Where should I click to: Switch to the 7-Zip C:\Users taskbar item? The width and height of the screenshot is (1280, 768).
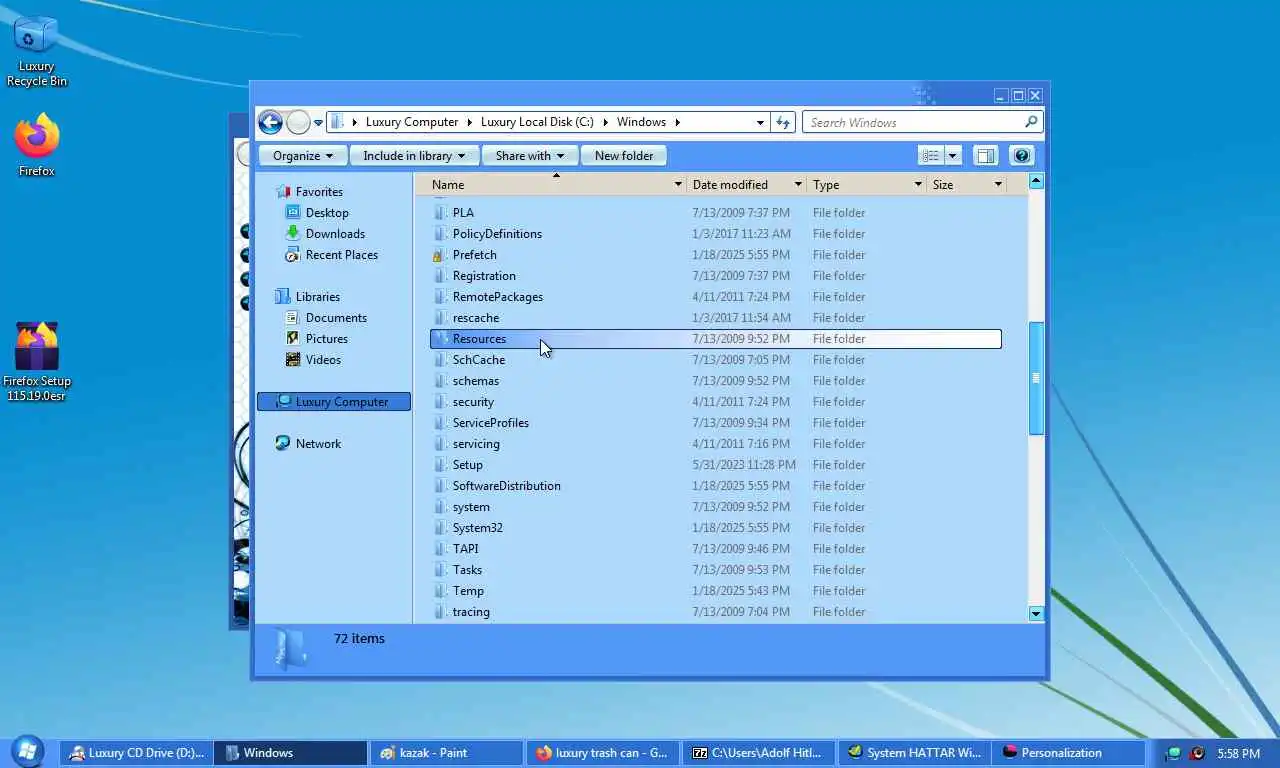coord(758,753)
